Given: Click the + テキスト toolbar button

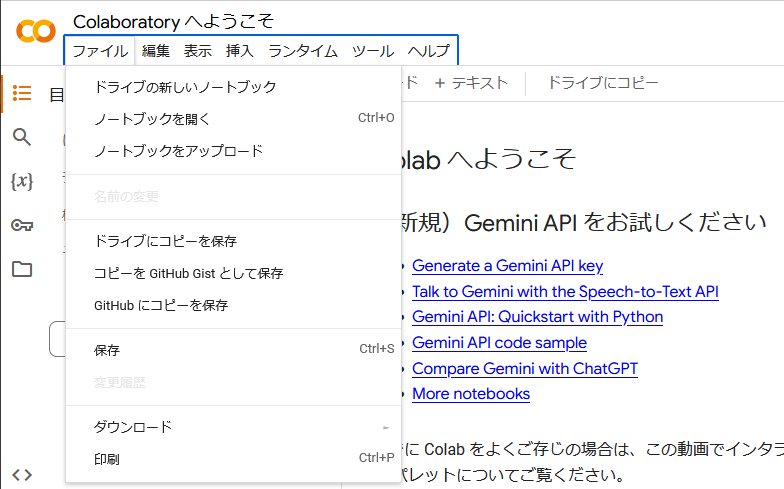Looking at the screenshot, I should coord(471,83).
